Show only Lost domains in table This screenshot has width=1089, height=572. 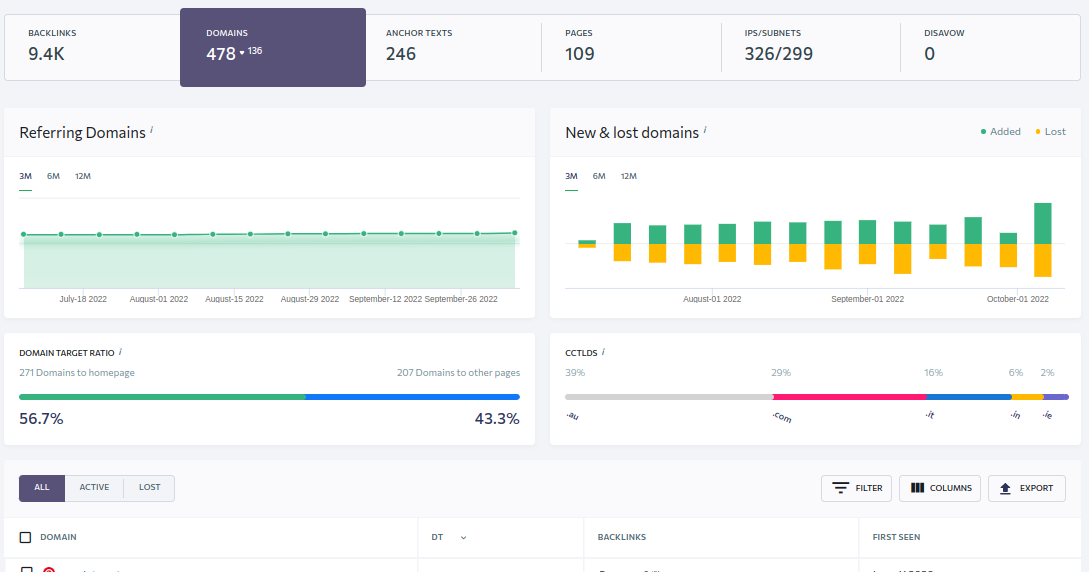pos(149,487)
